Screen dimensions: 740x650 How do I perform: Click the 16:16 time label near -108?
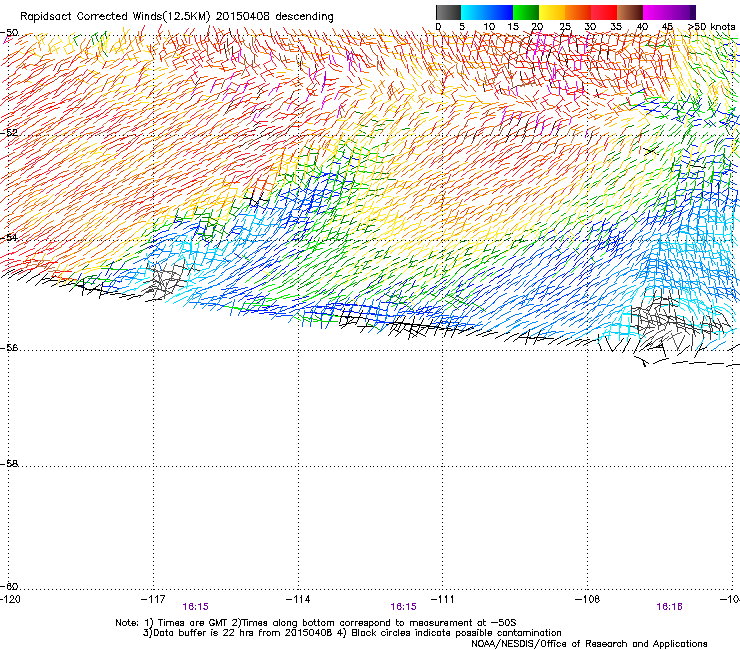669,607
